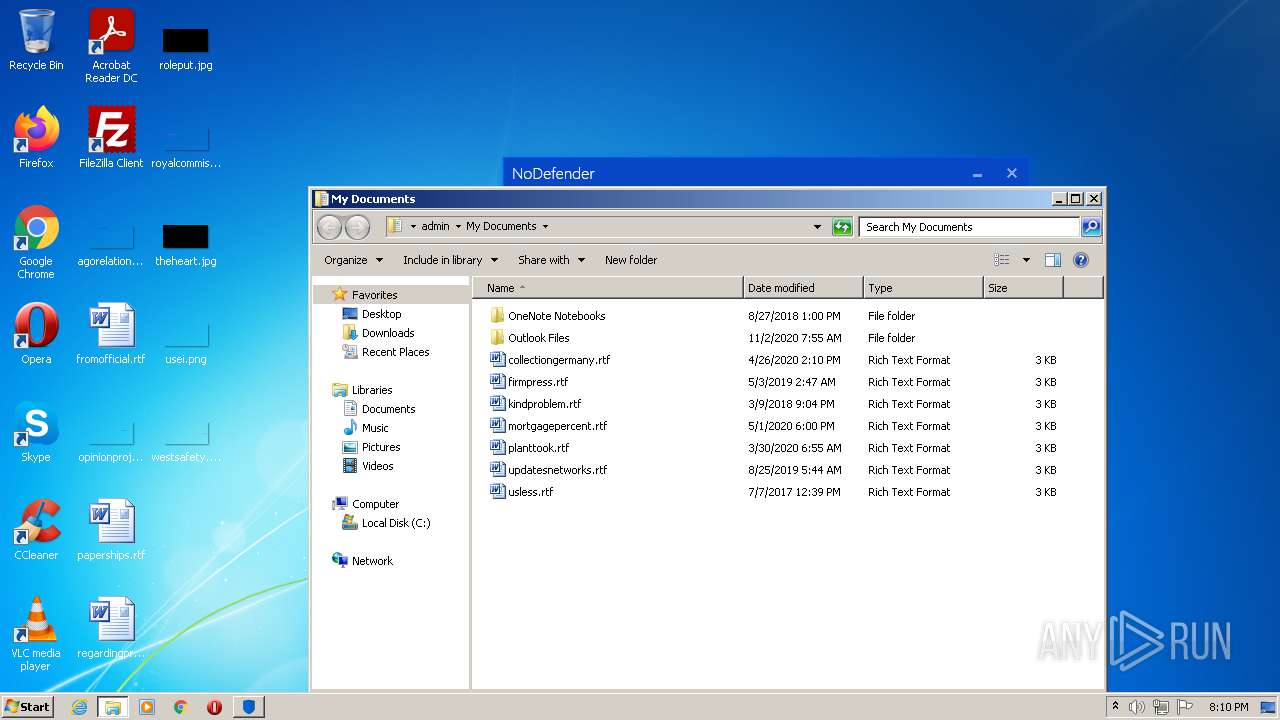Select Desktop under Favorites
Screen dimensions: 1280x720
[381, 314]
